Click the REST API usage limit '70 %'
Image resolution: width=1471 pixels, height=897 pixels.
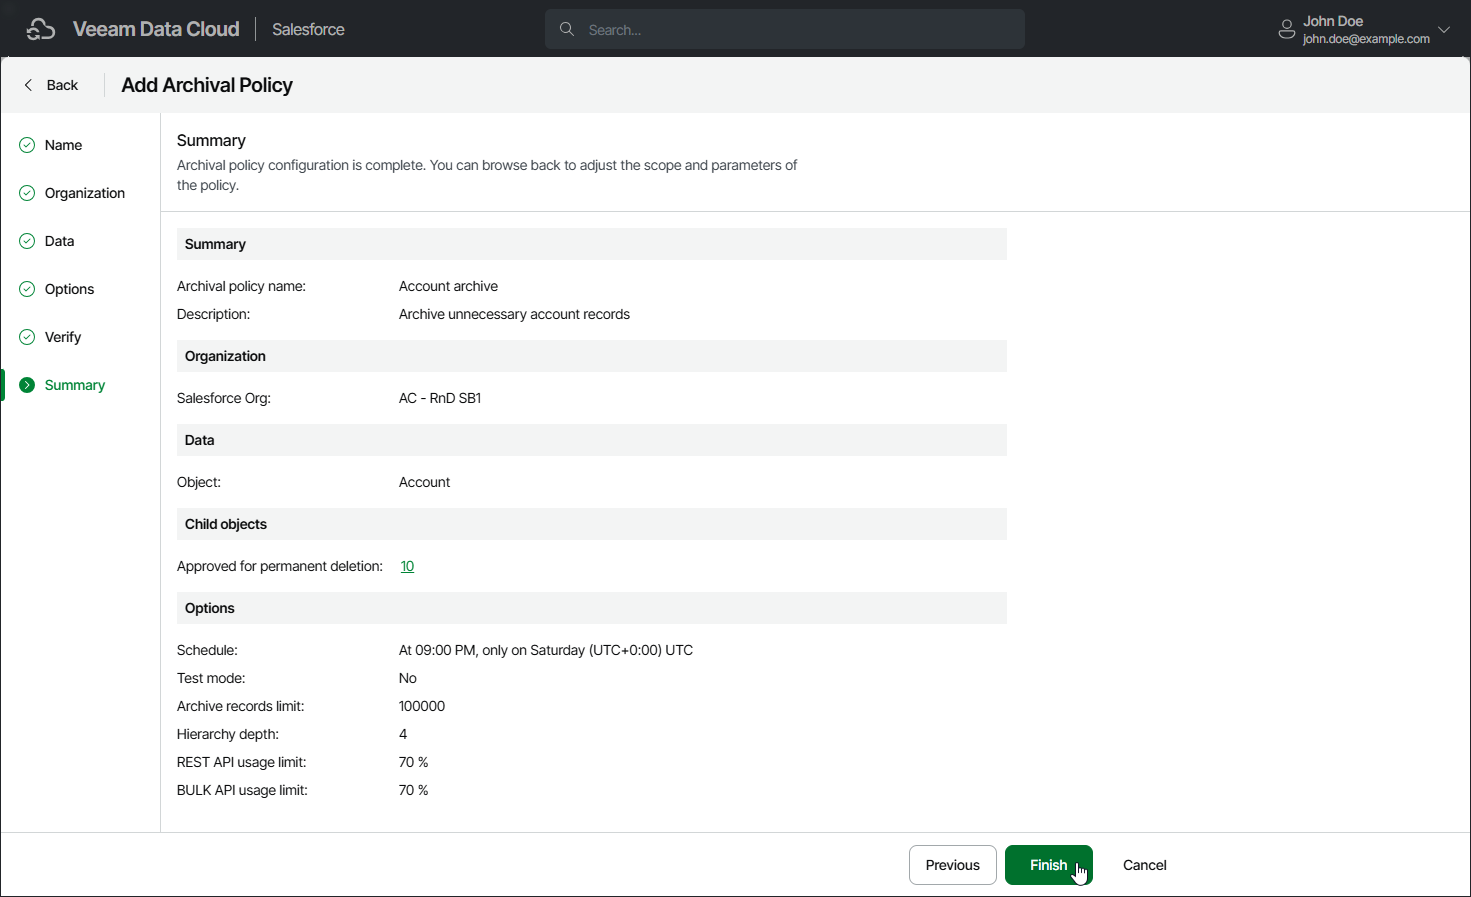click(x=413, y=762)
